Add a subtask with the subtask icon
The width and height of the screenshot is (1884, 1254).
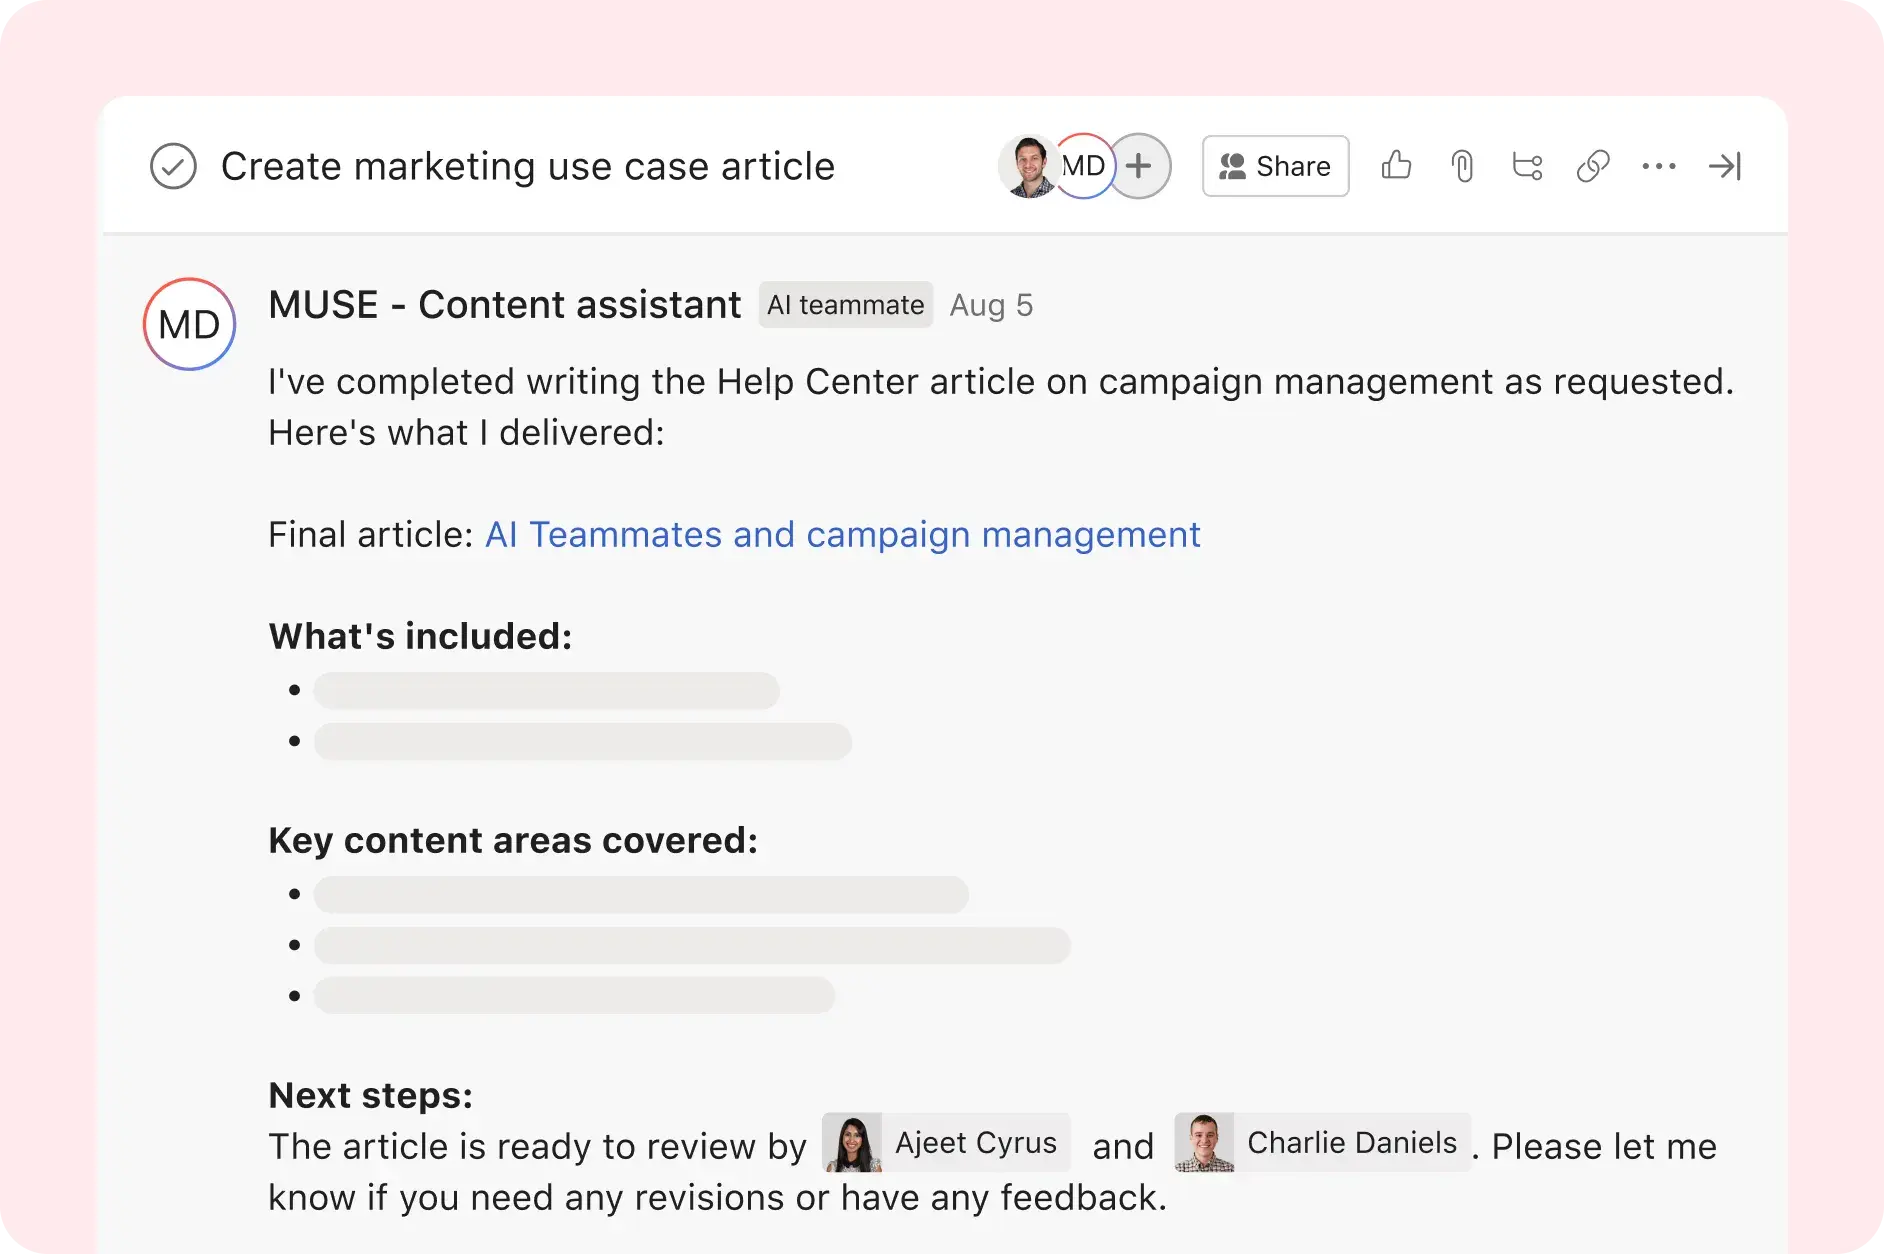[x=1526, y=166]
